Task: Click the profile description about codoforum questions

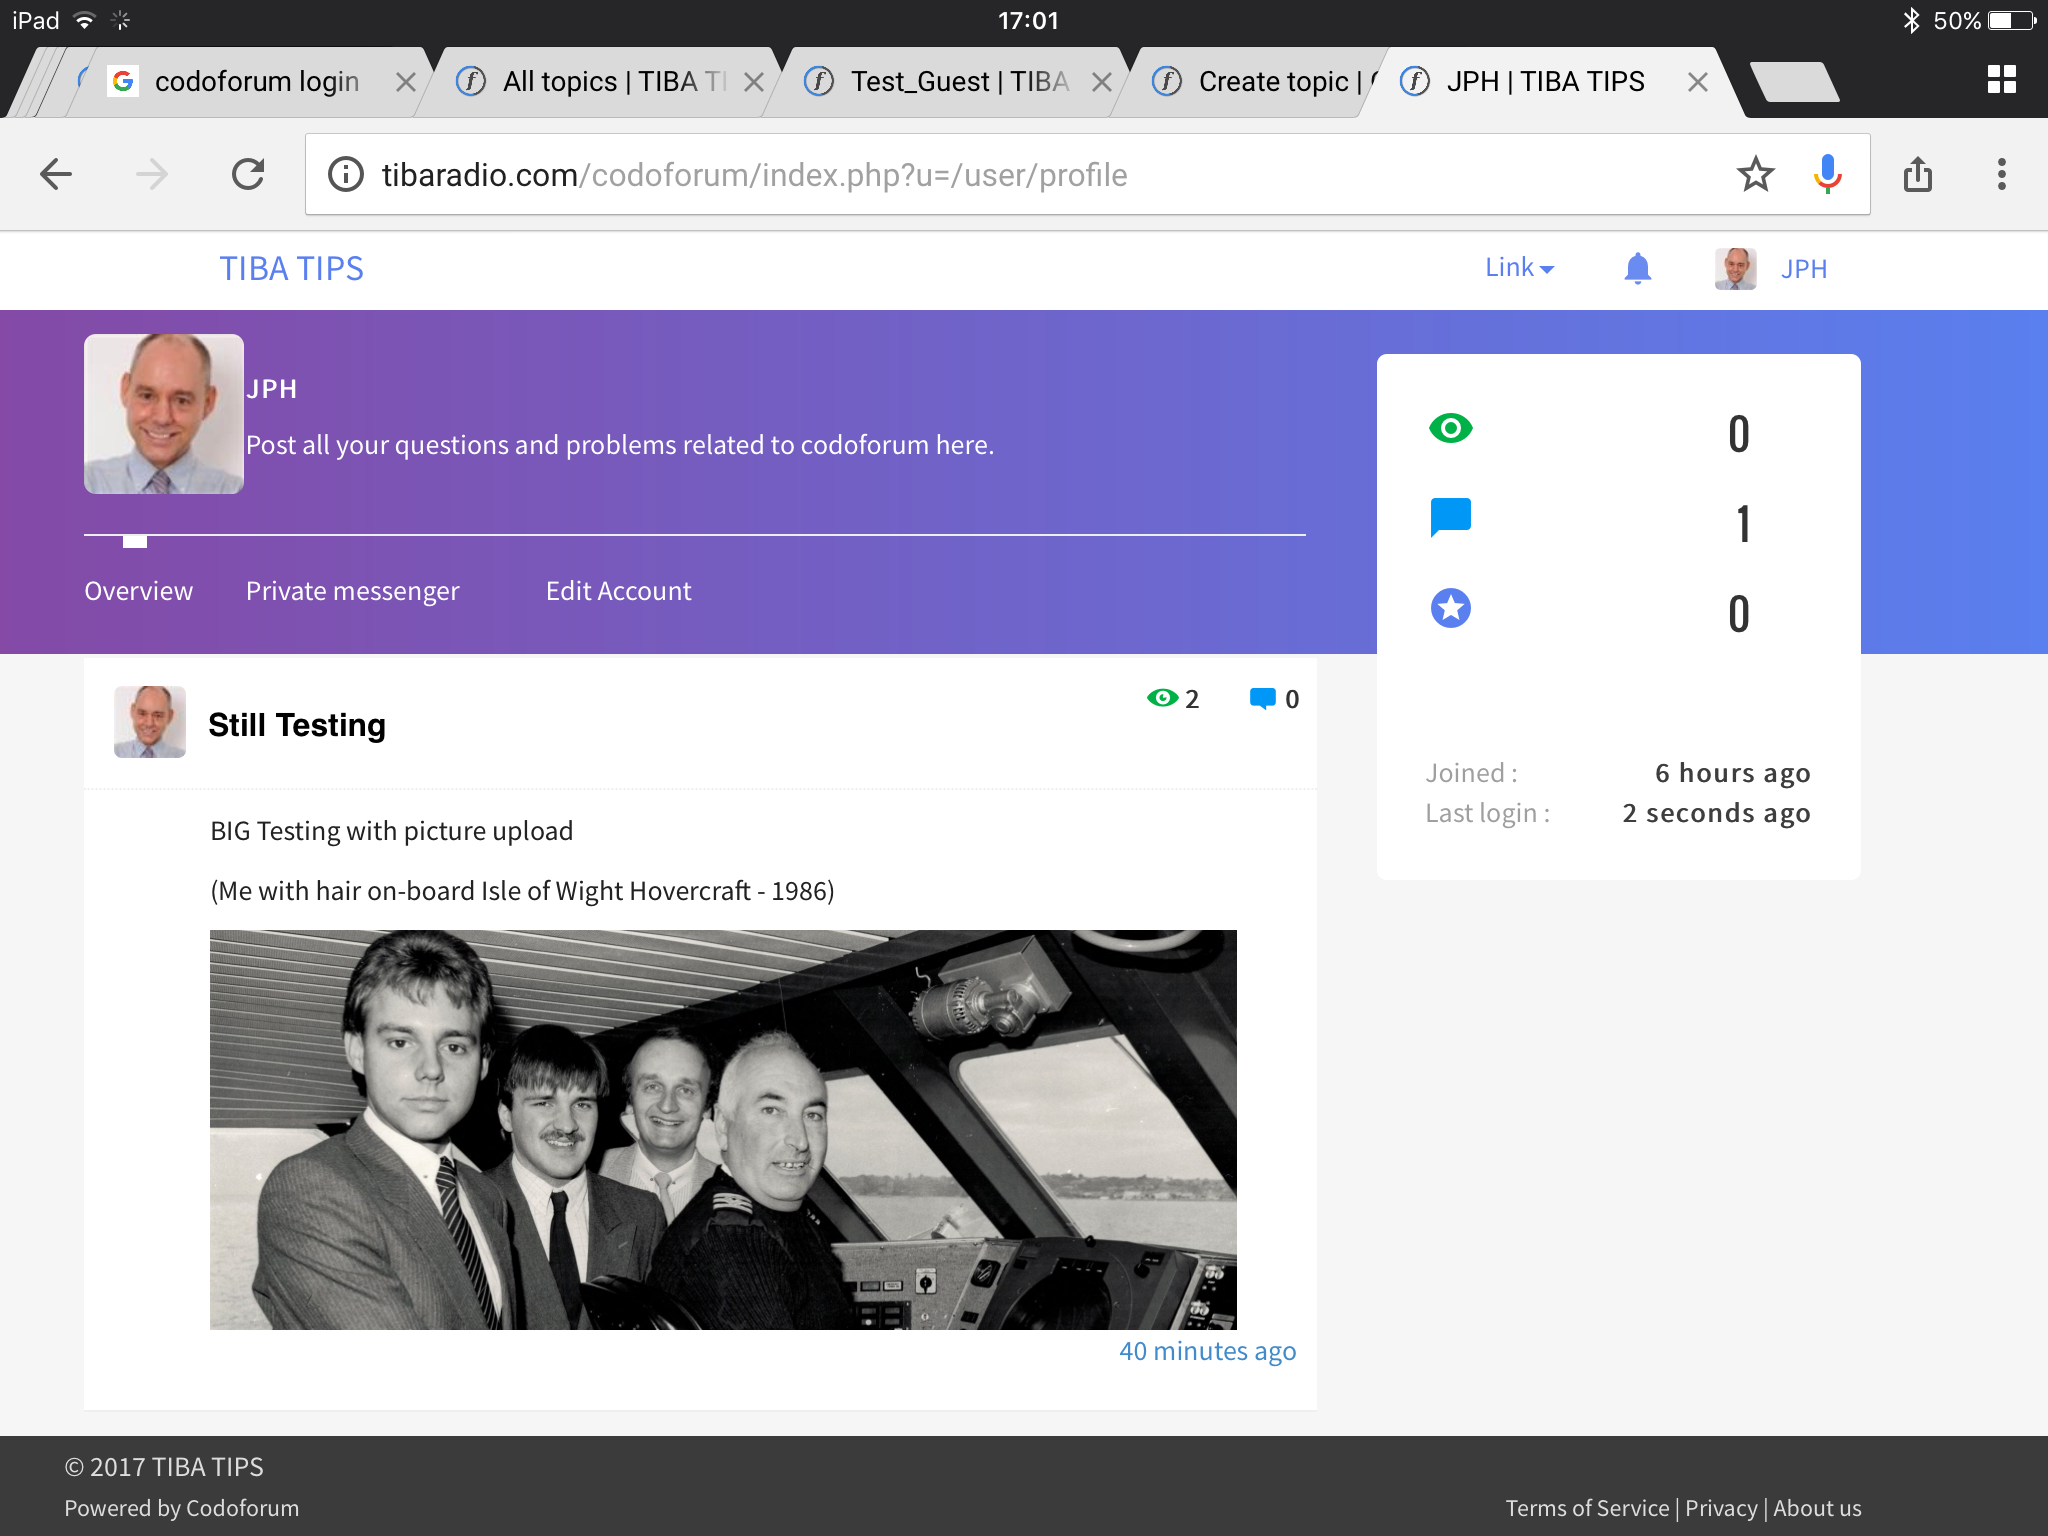Action: tap(620, 445)
